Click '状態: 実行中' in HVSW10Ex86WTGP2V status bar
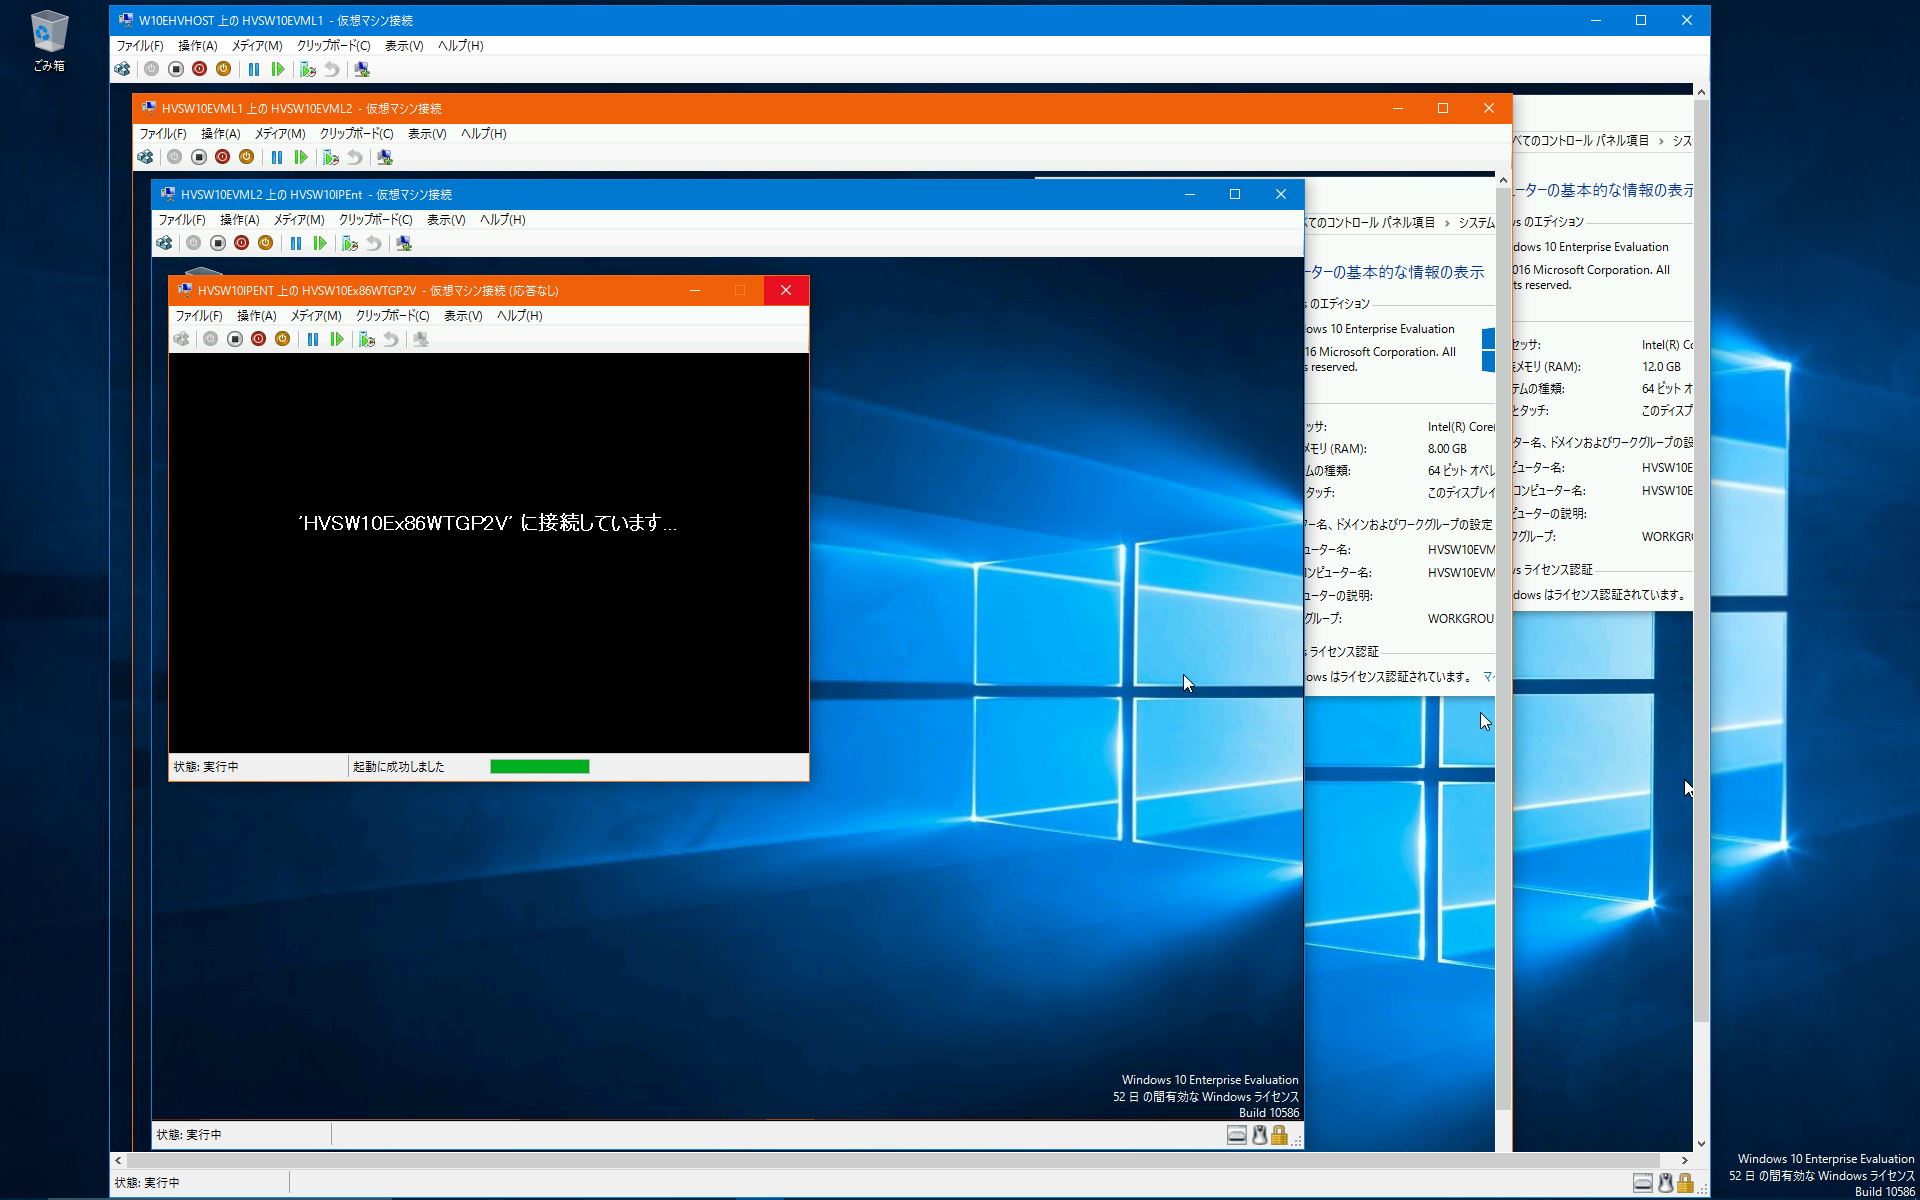Image resolution: width=1920 pixels, height=1200 pixels. pyautogui.click(x=206, y=767)
